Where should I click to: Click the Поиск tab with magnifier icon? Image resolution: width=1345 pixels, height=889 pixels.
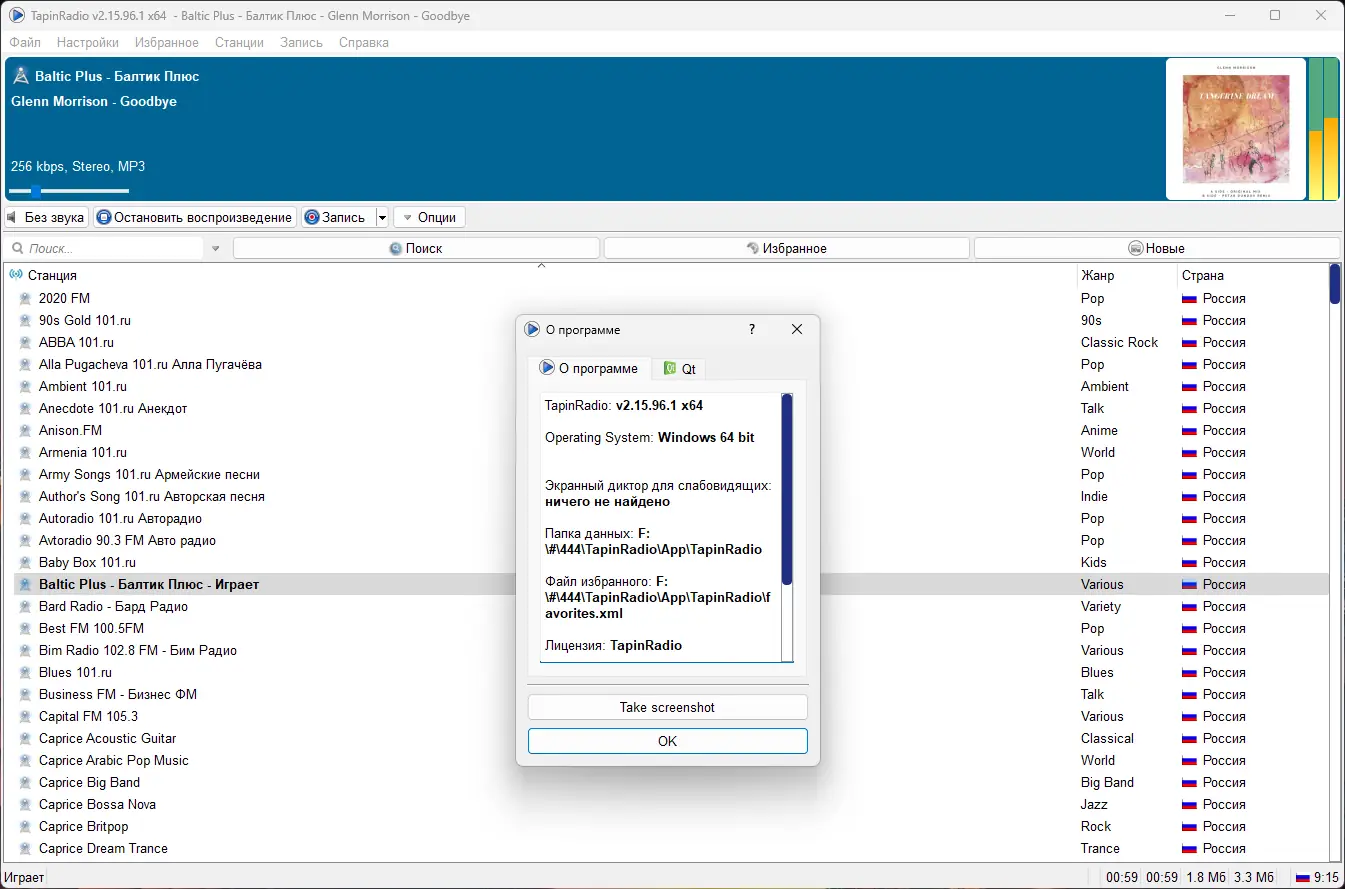coord(416,248)
